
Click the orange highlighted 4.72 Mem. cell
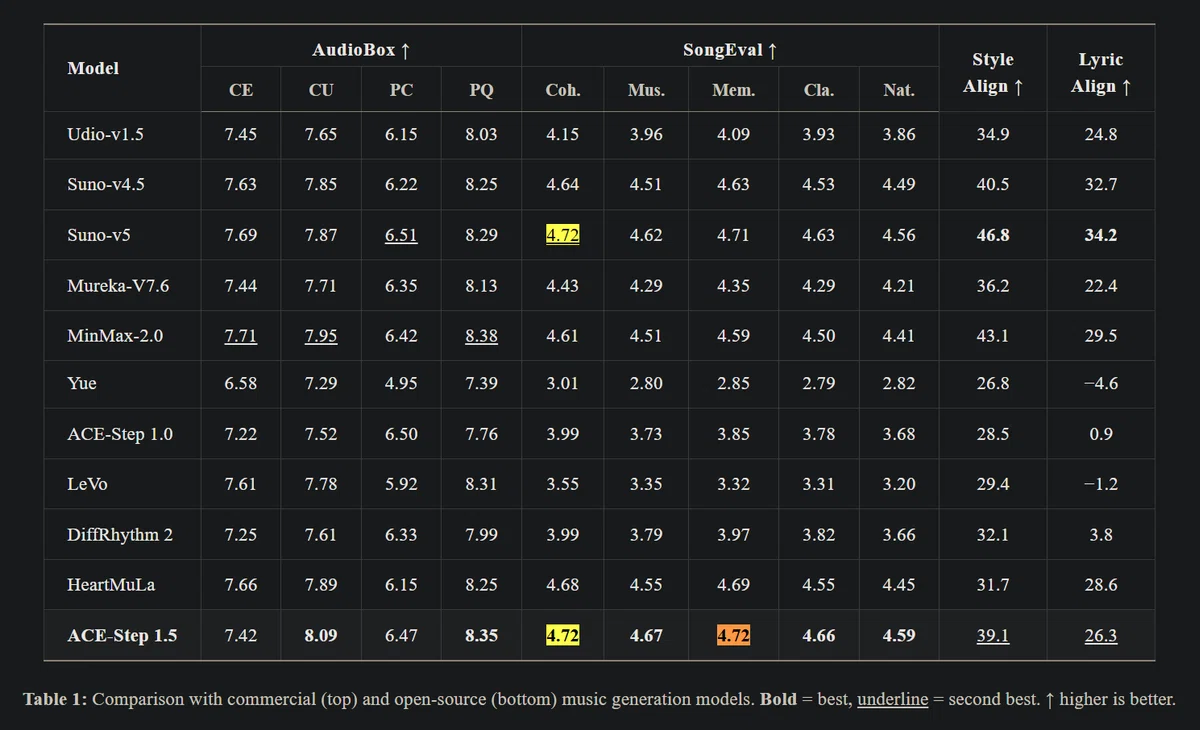pyautogui.click(x=733, y=635)
